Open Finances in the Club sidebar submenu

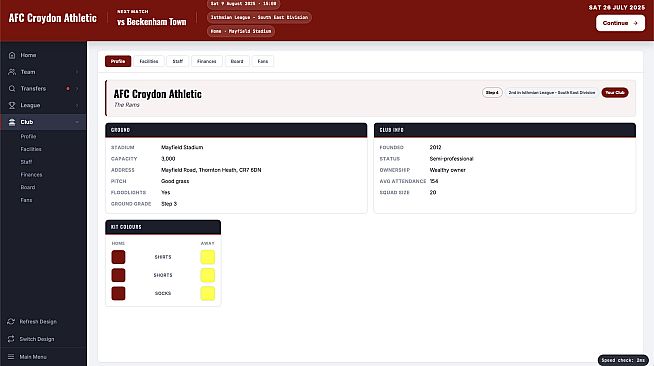(31, 175)
